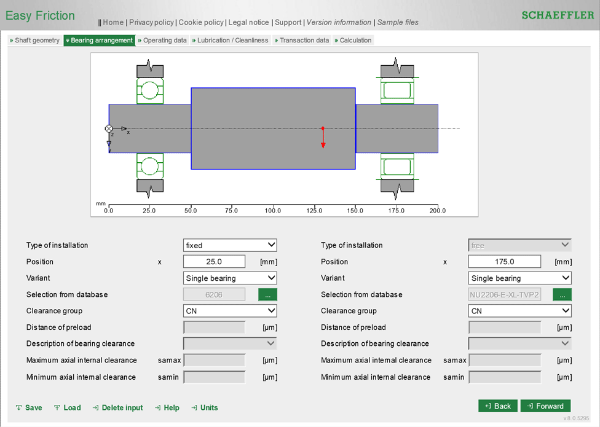Click the left ball bearing symbol on shaft
This screenshot has width=600, height=427.
click(149, 91)
